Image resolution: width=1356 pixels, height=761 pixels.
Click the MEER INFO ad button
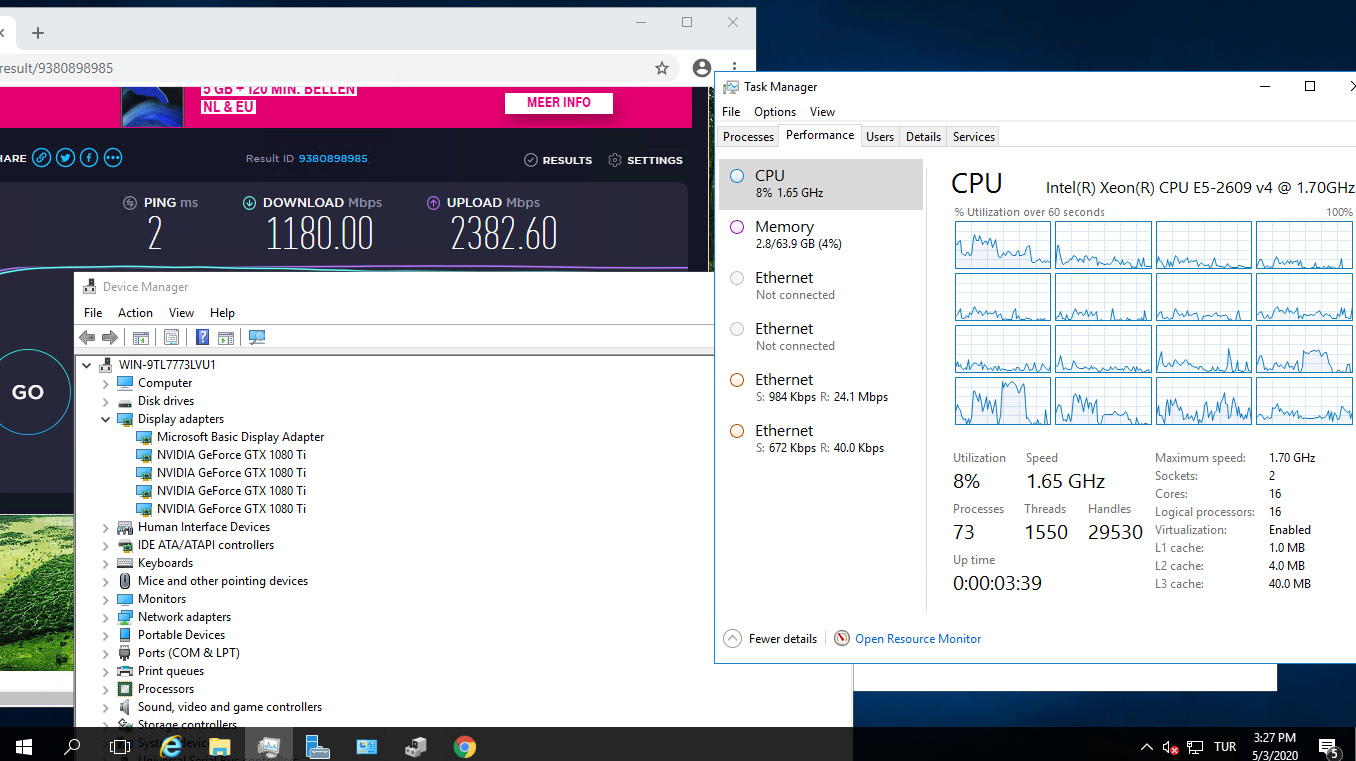(559, 102)
